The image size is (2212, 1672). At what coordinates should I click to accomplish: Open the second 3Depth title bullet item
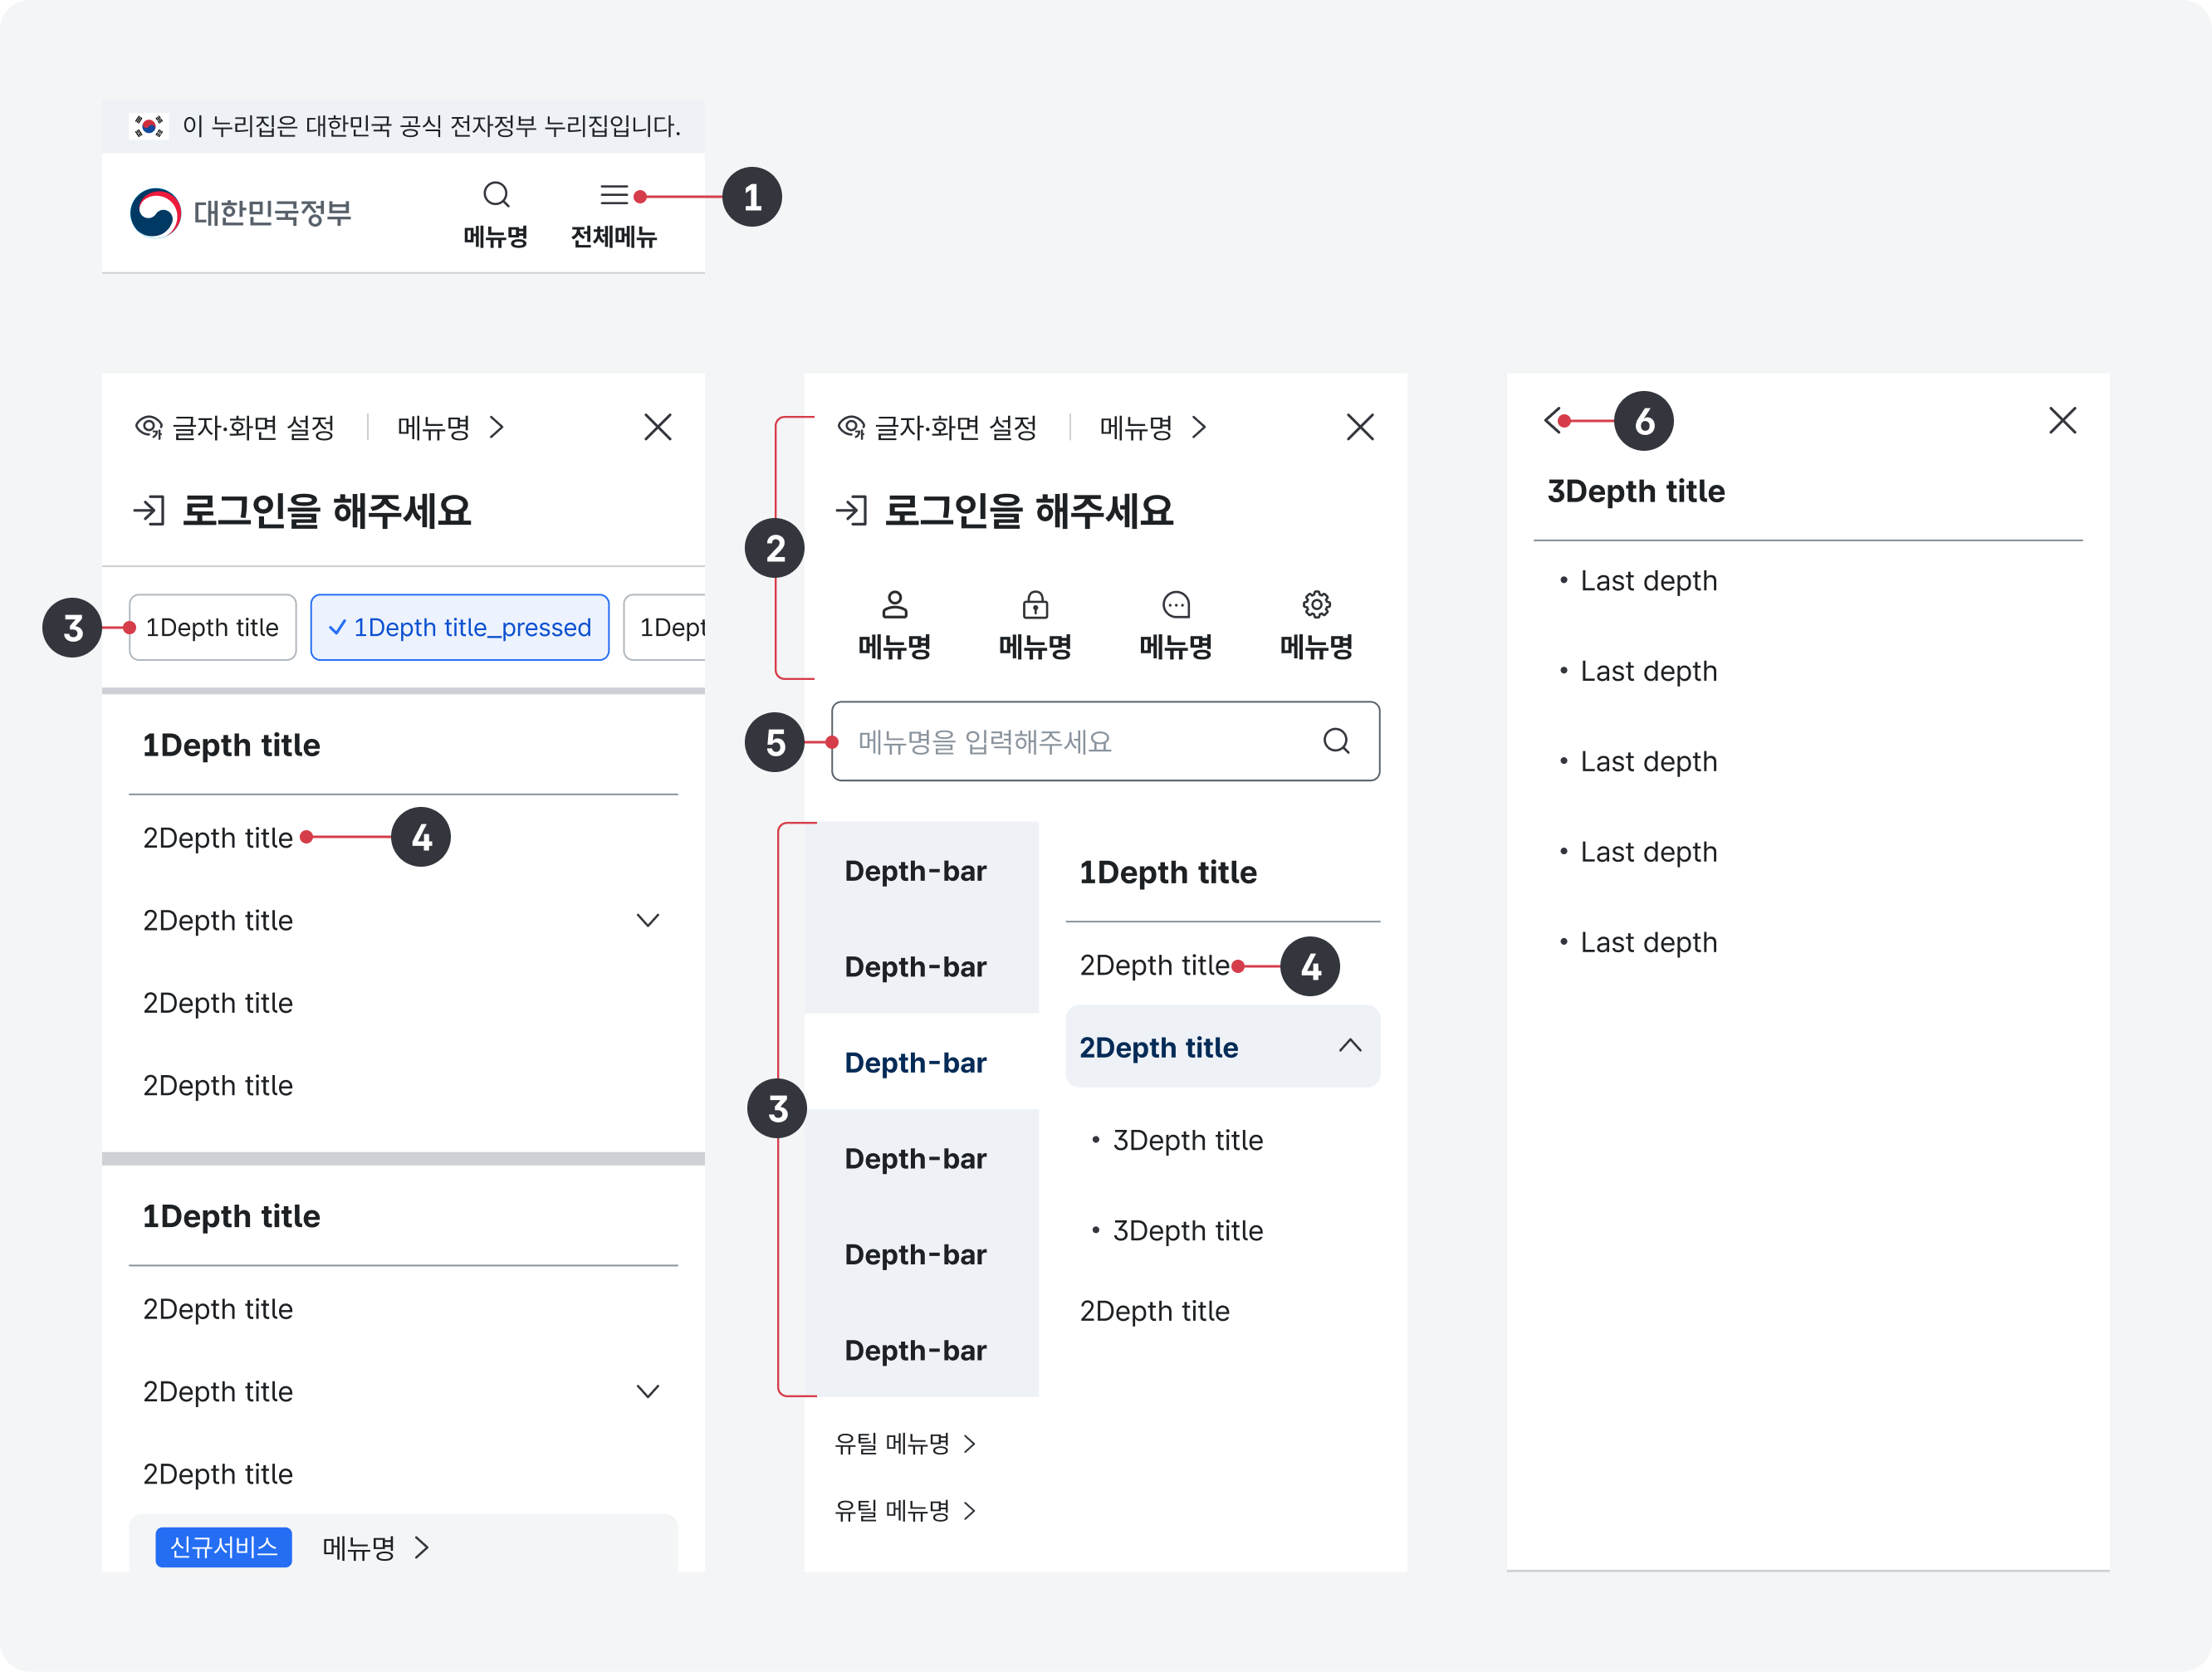[1188, 1231]
